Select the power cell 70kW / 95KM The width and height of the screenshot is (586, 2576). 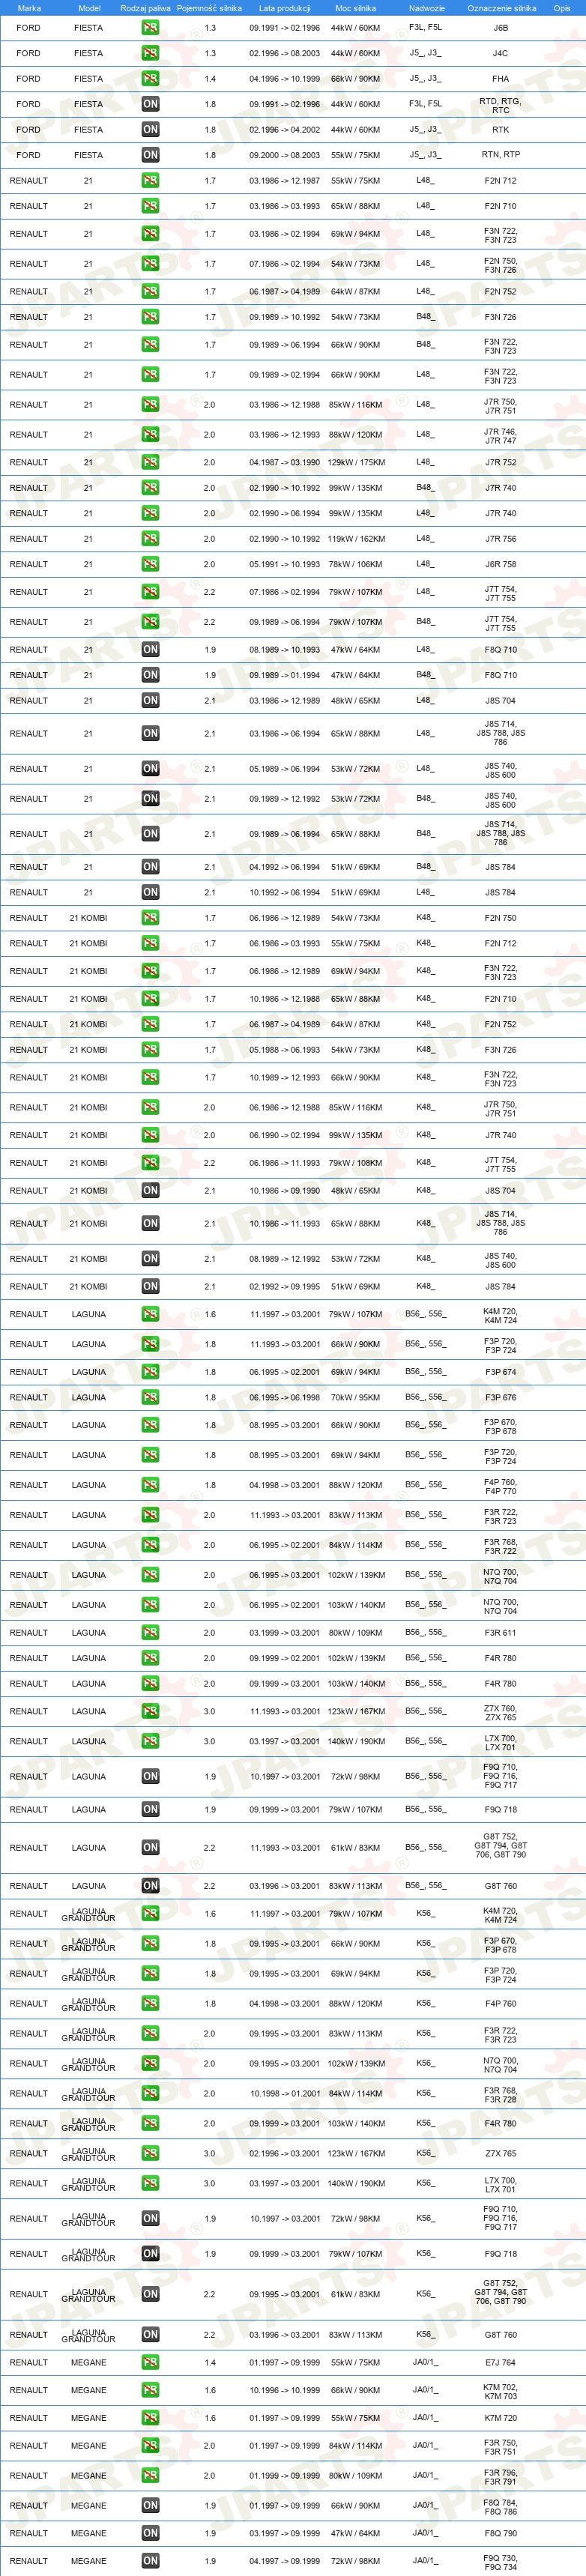(x=356, y=1397)
